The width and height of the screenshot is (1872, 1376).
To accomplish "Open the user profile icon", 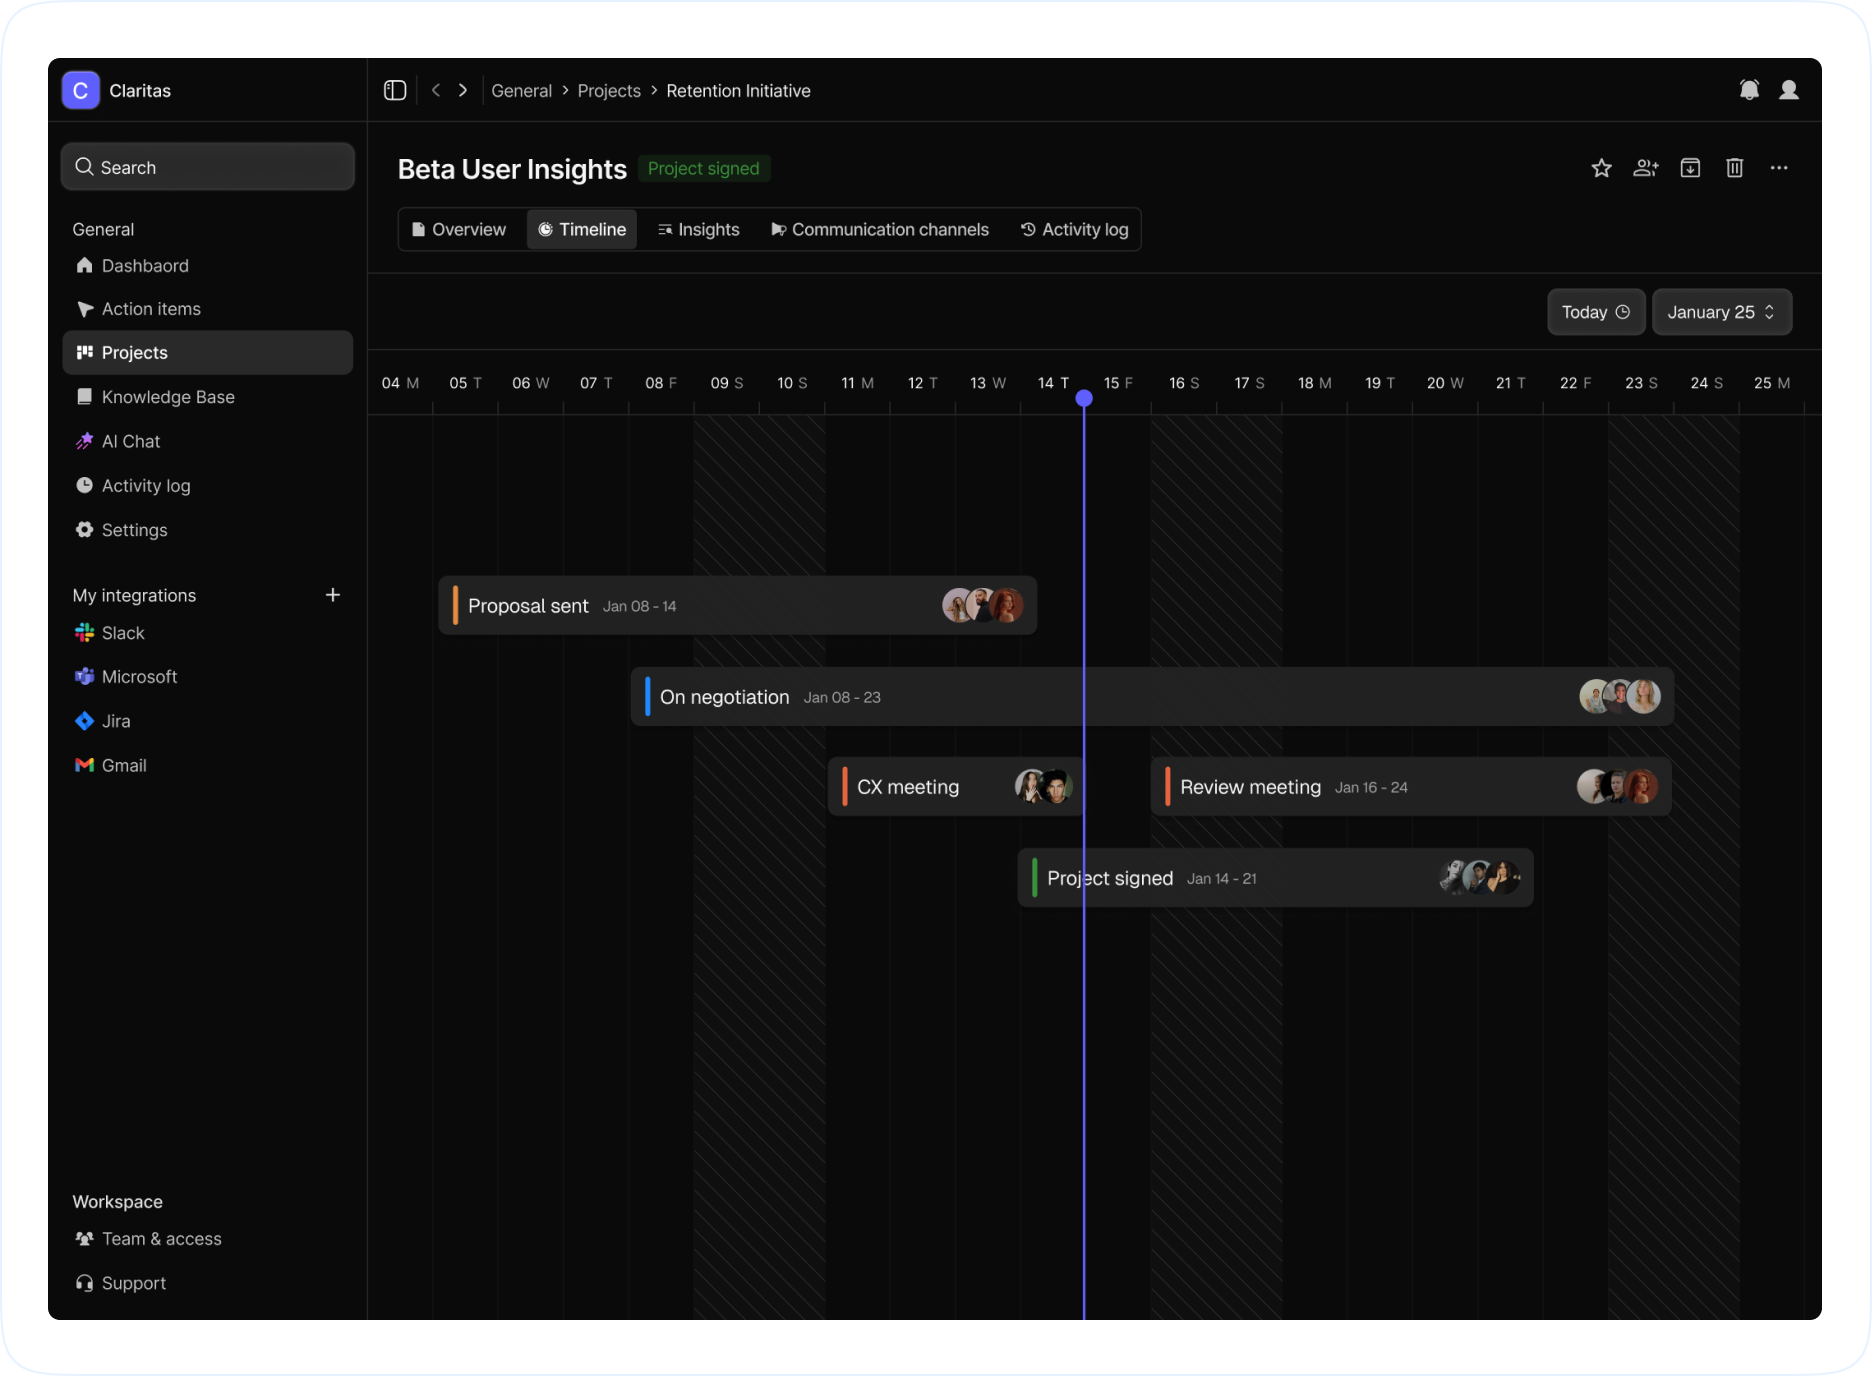I will coord(1789,90).
